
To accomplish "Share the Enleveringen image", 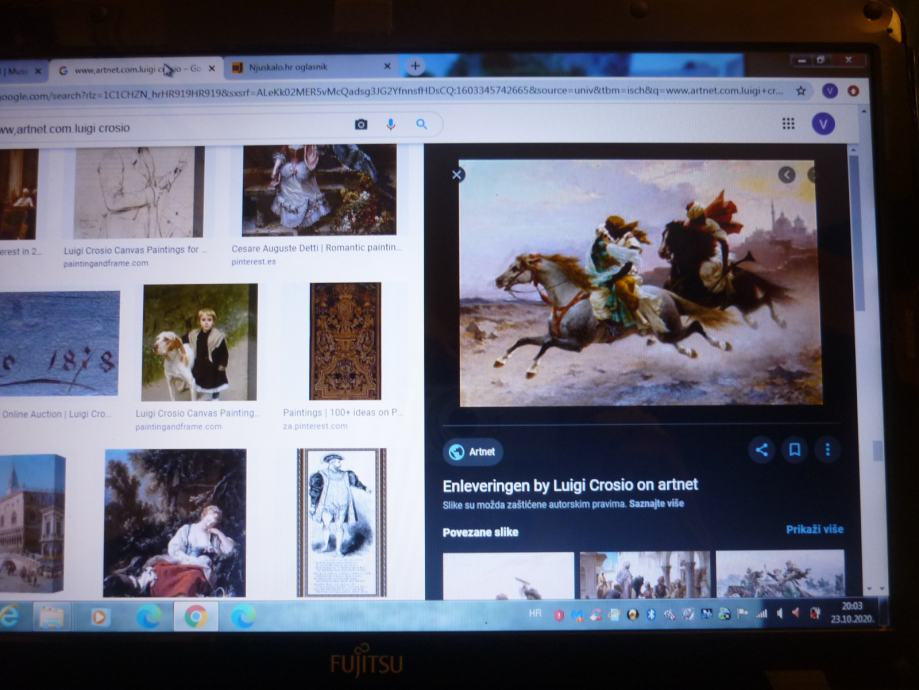I will coord(761,450).
